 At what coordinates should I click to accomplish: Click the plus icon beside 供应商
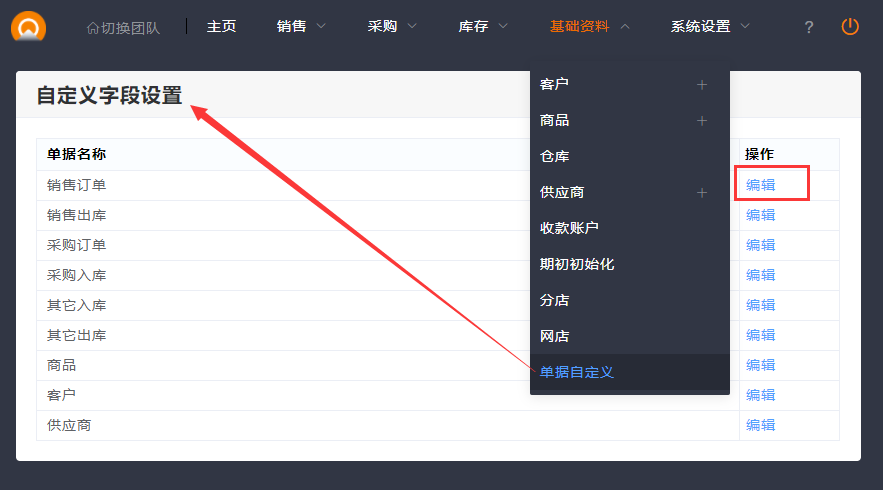[x=702, y=193]
